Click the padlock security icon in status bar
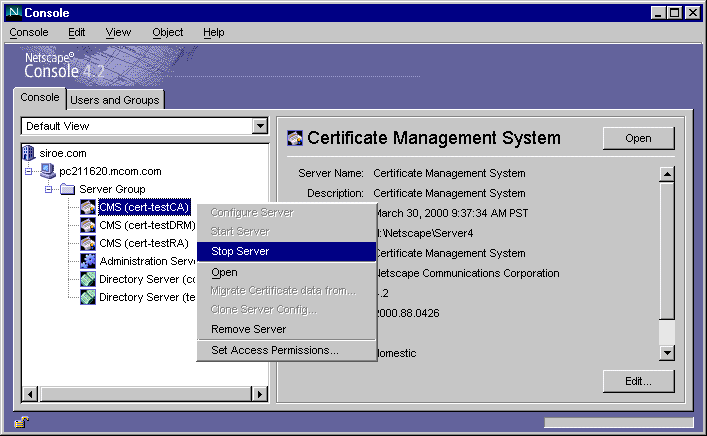 click(x=21, y=422)
